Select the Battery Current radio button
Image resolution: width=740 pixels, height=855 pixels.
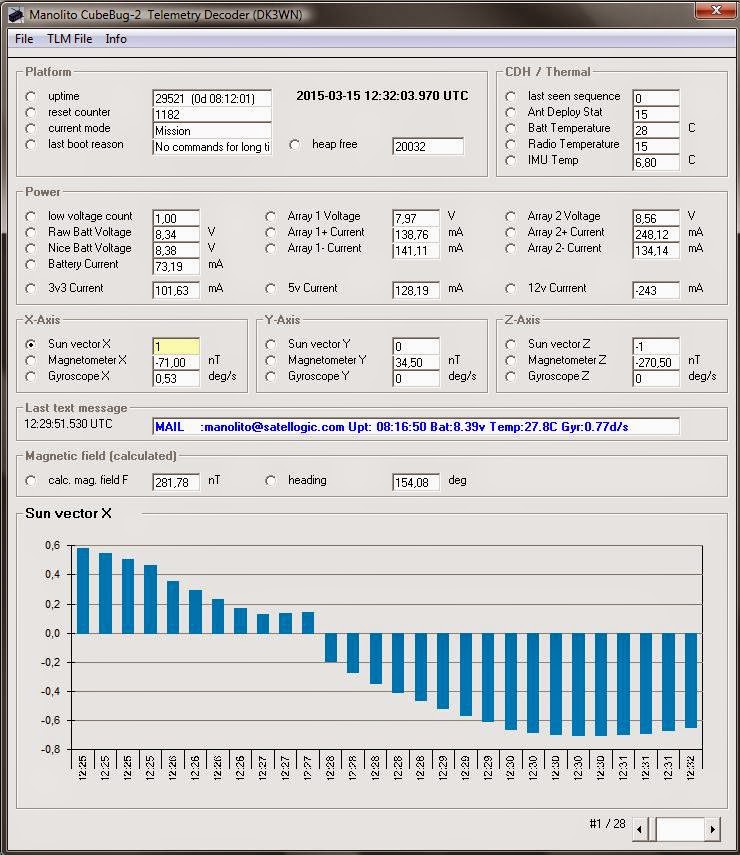click(31, 264)
